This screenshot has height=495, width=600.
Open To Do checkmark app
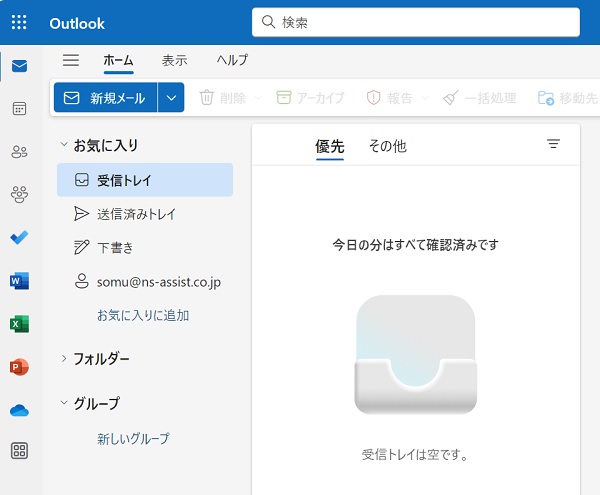coord(20,238)
